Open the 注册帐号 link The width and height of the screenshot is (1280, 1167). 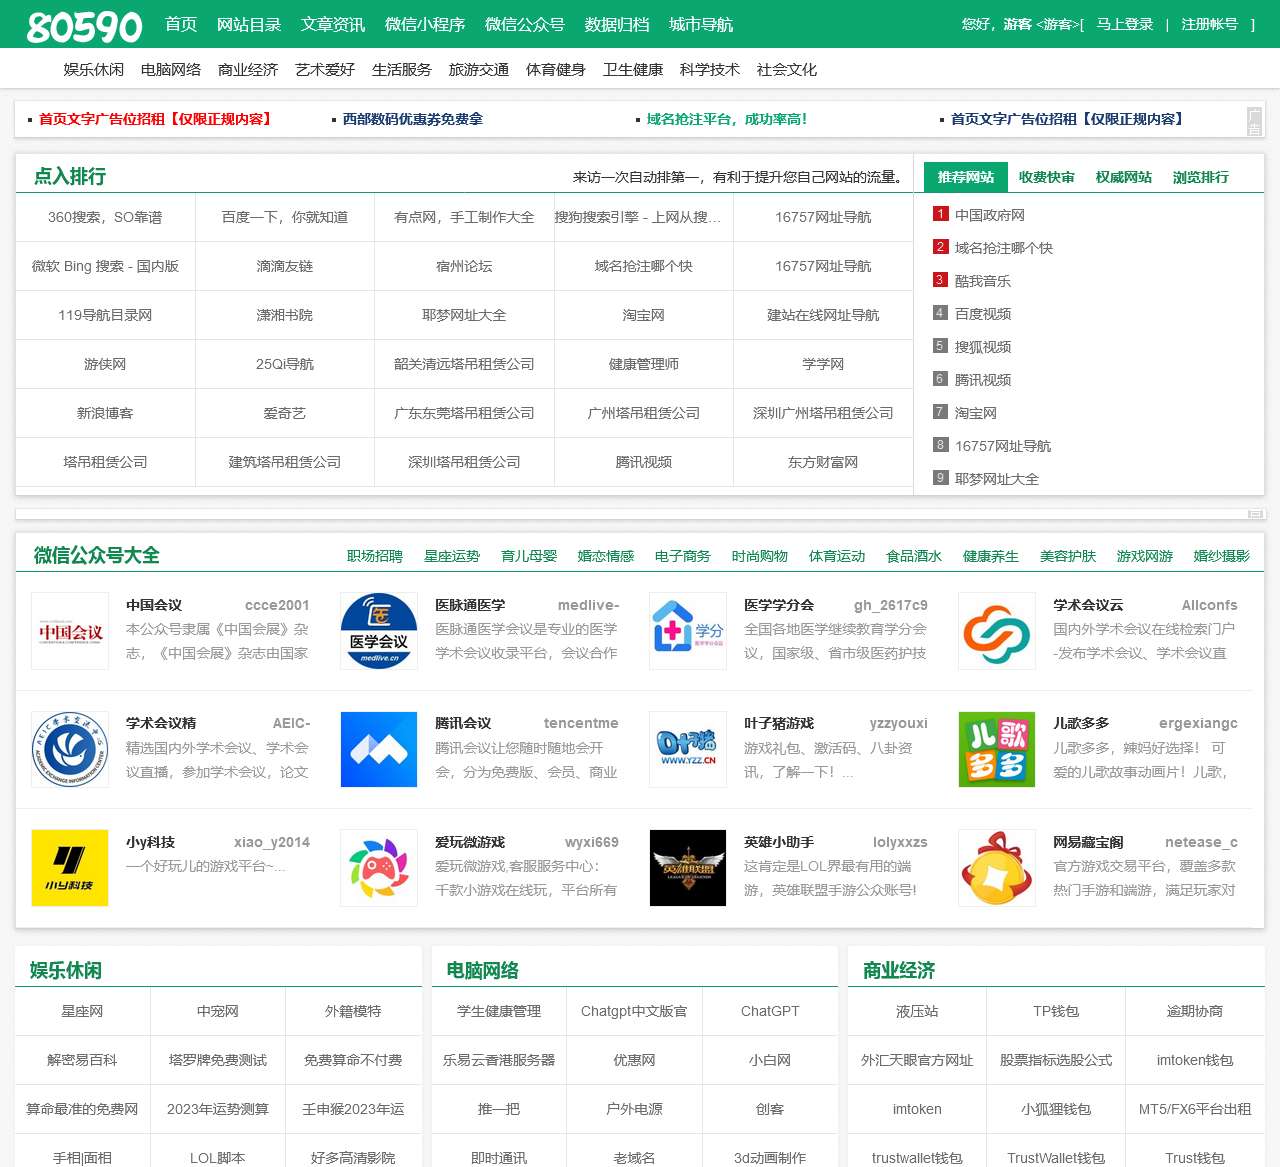[1209, 24]
